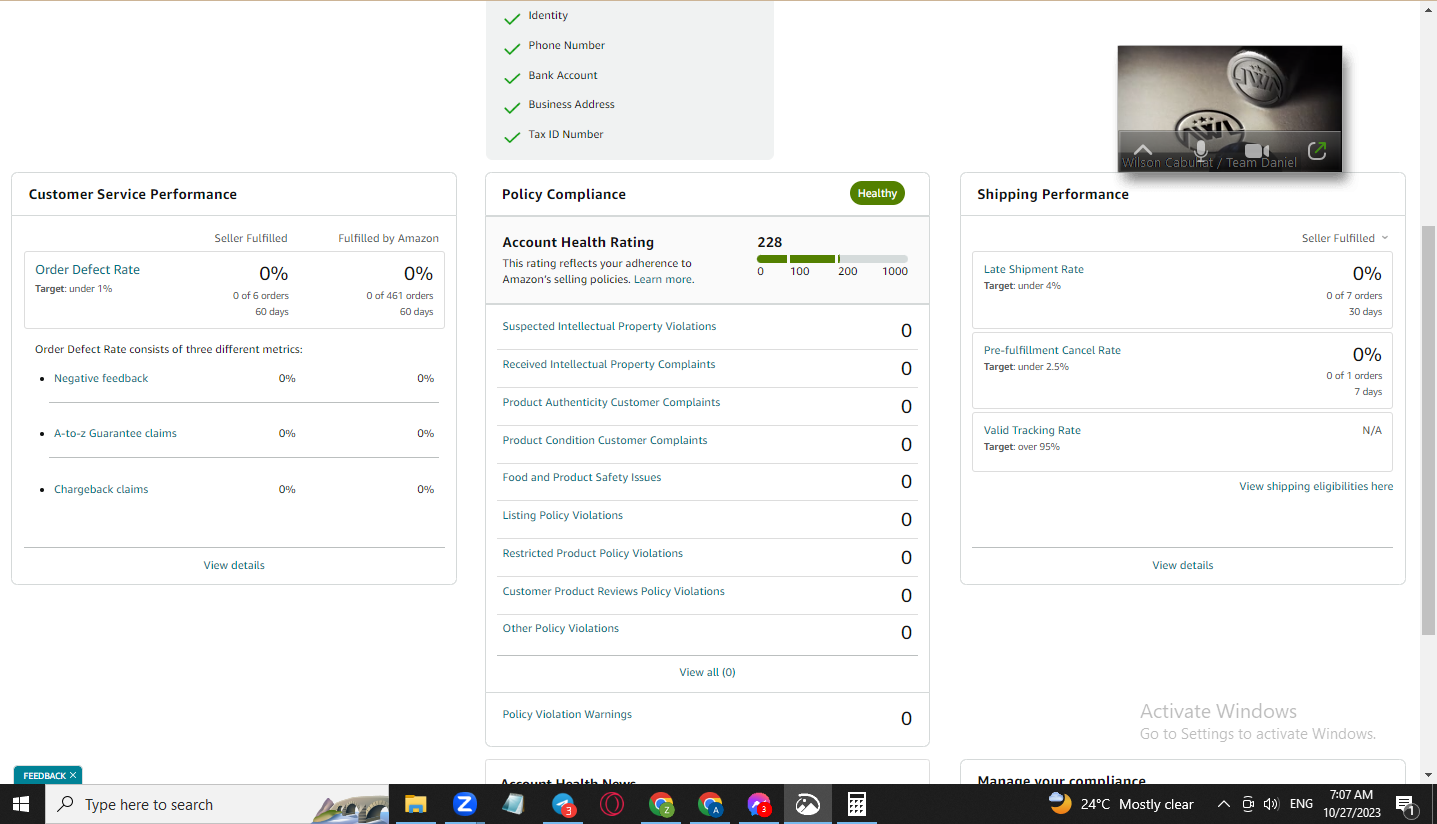Open the notepad-style taskbar icon
Image resolution: width=1437 pixels, height=824 pixels.
click(x=513, y=804)
